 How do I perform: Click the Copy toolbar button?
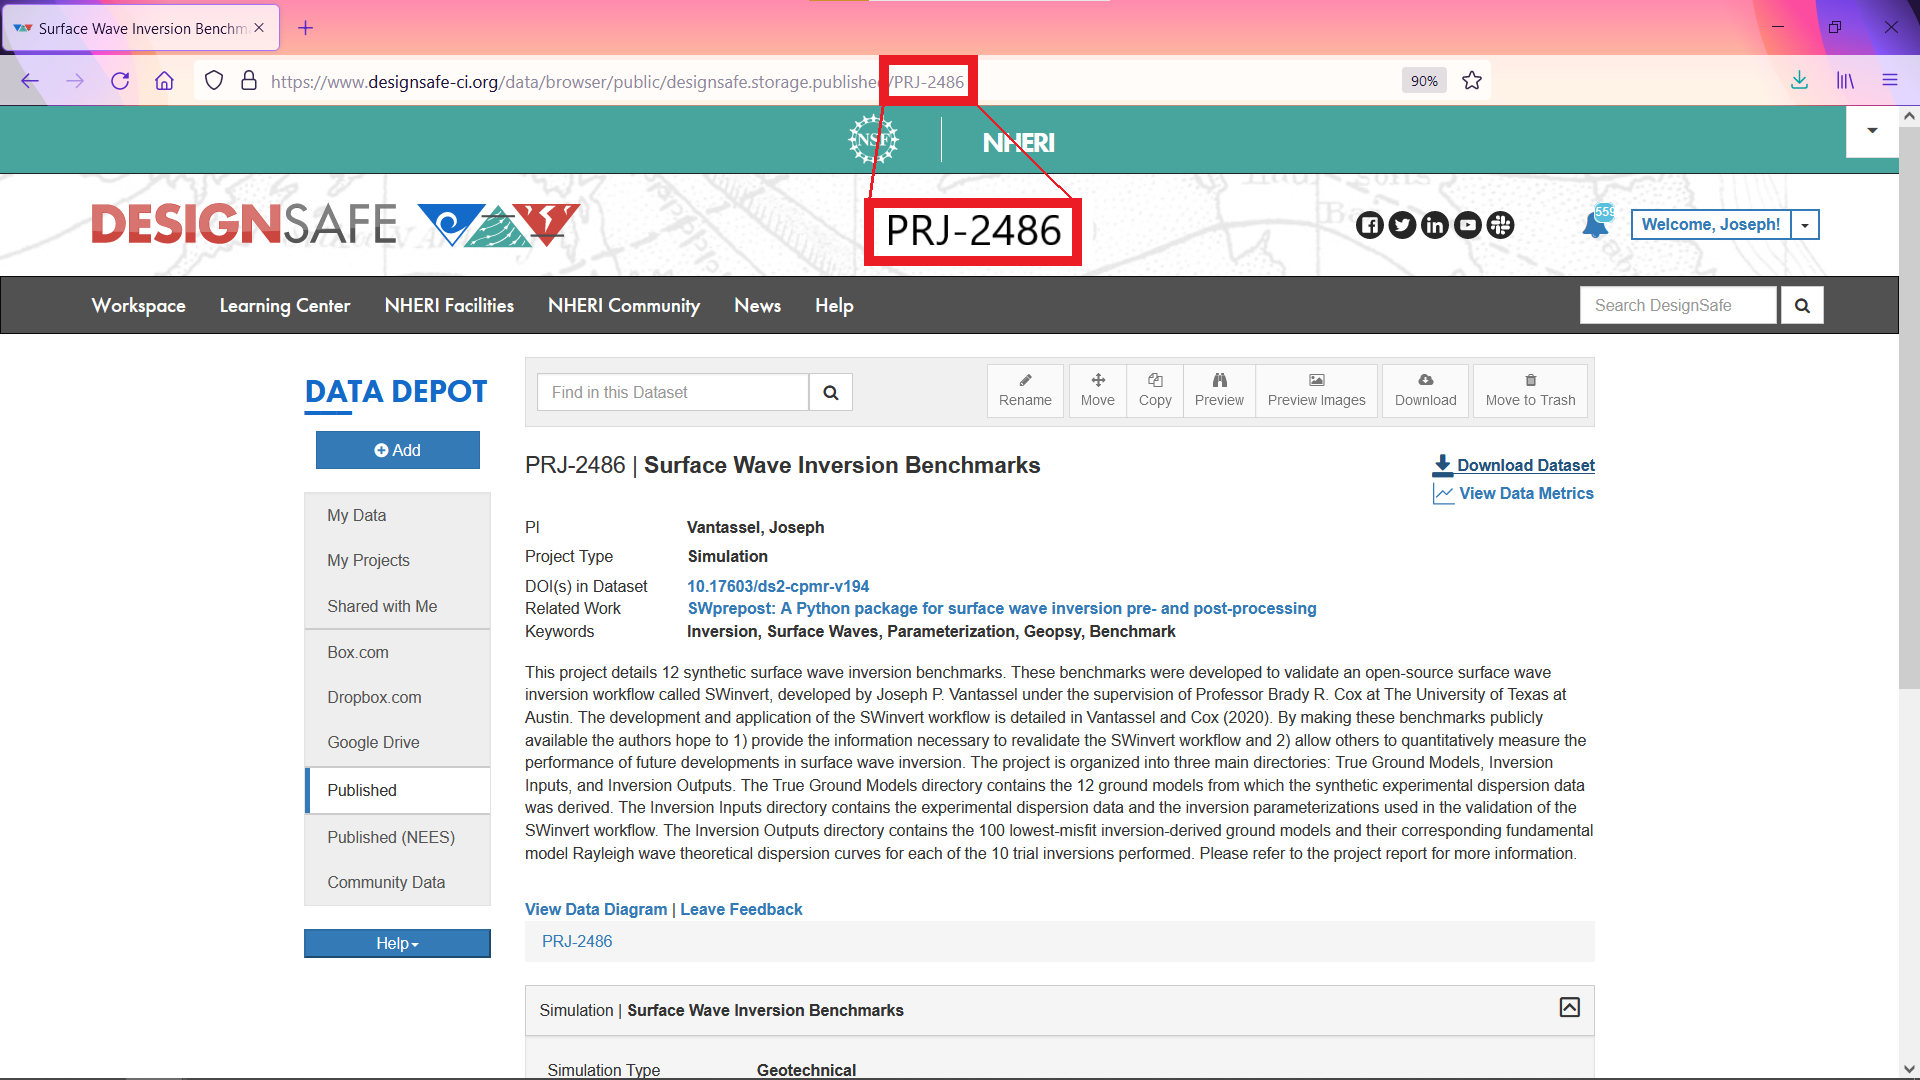1155,391
